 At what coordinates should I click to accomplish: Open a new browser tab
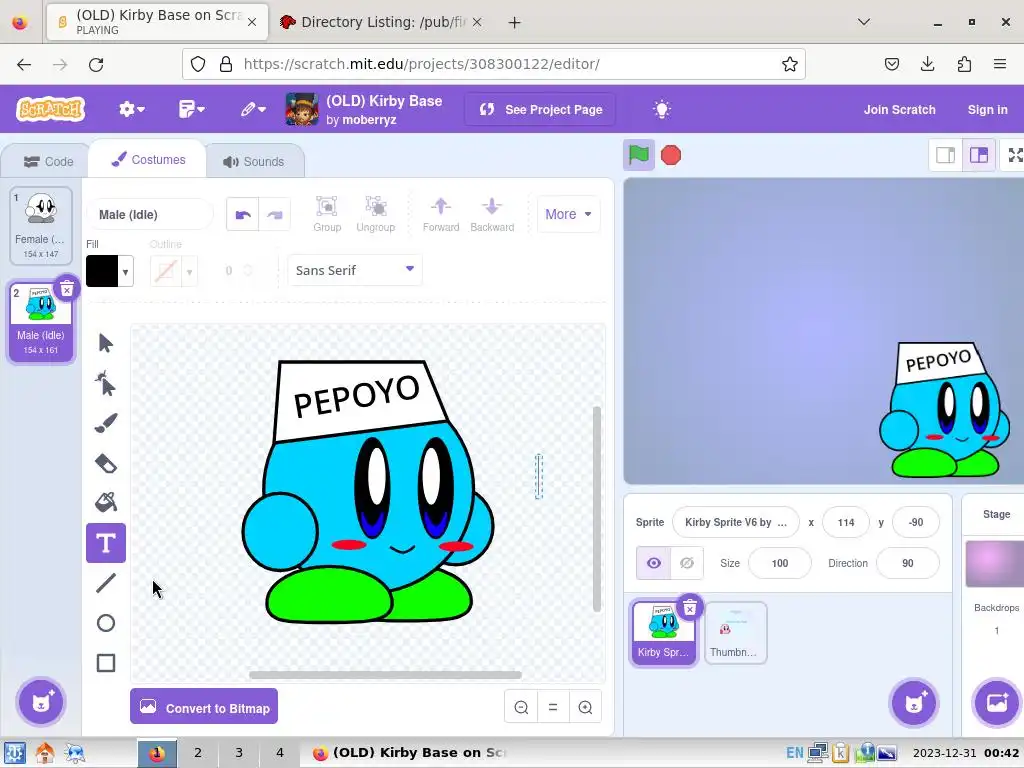(515, 22)
